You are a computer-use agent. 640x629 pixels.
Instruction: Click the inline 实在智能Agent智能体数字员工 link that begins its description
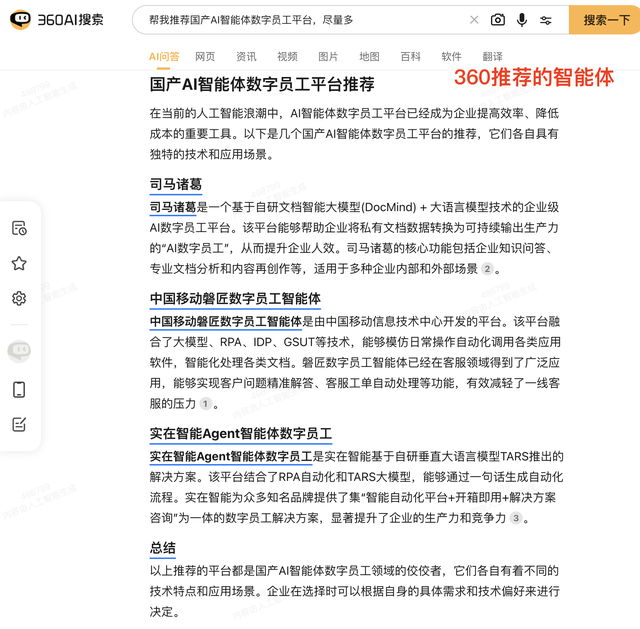click(231, 456)
